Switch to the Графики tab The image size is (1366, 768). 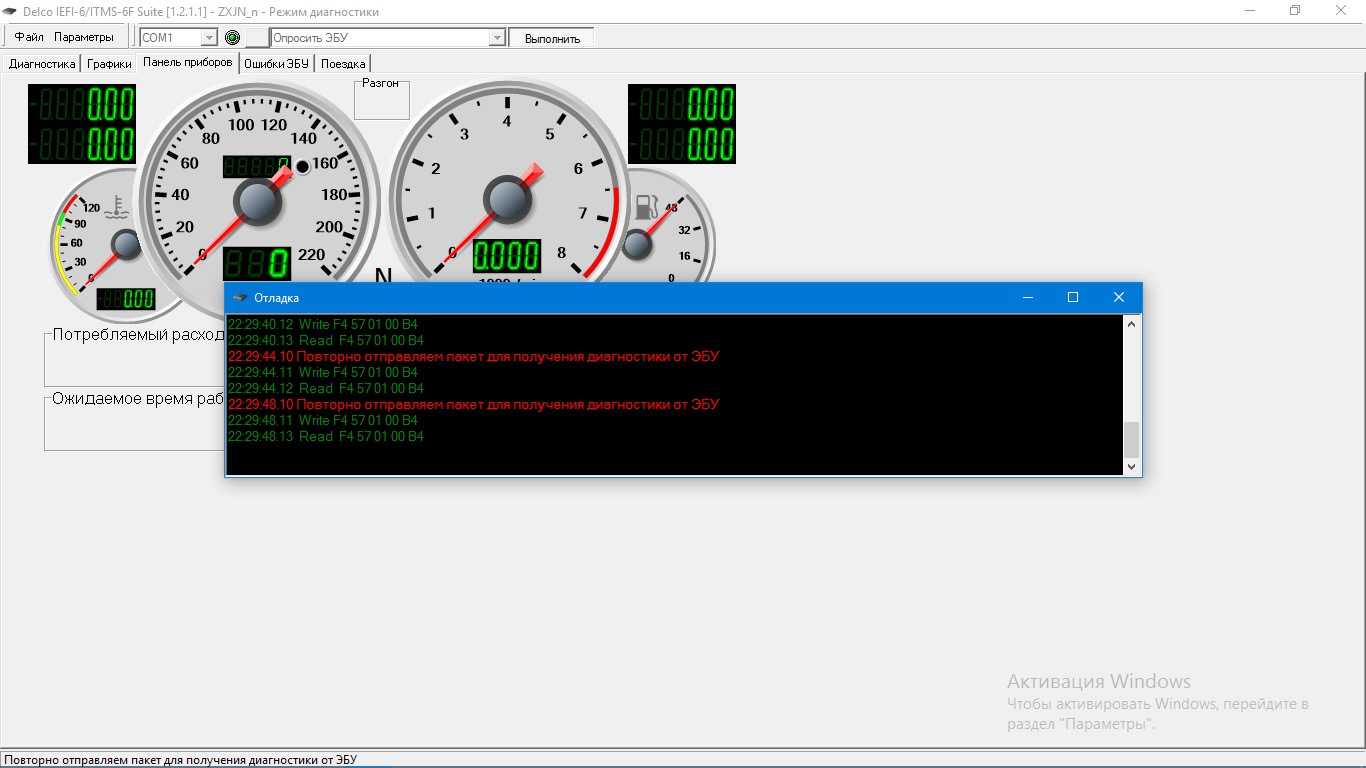click(x=109, y=64)
